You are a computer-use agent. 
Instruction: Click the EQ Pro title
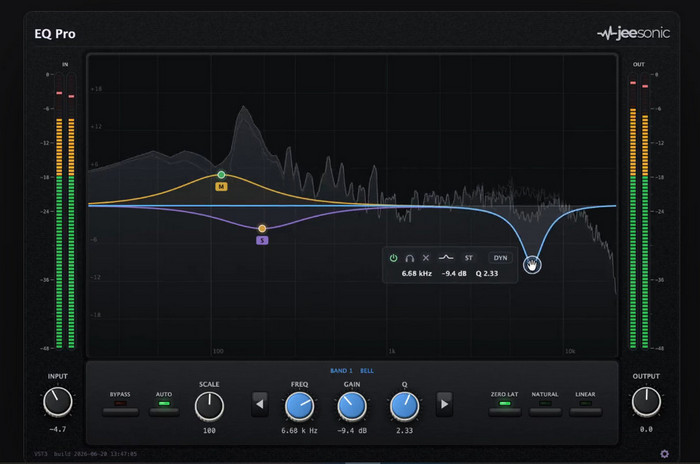(55, 34)
